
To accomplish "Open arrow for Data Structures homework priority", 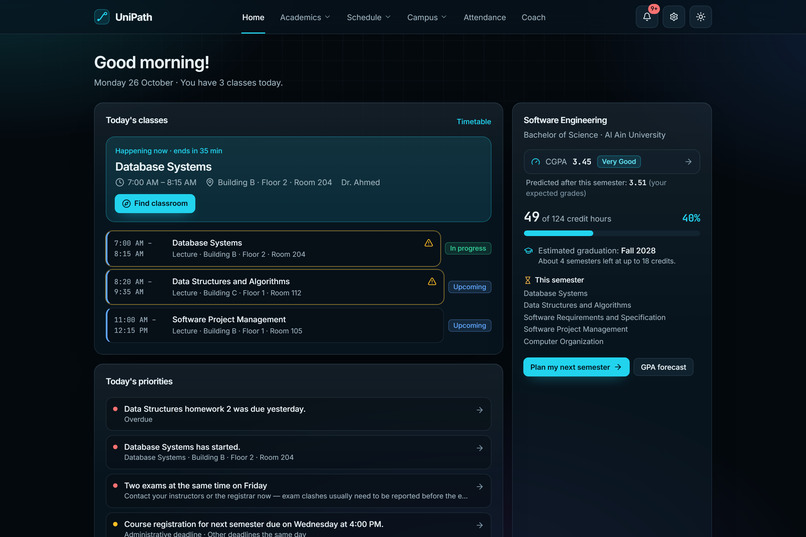I will [x=479, y=410].
